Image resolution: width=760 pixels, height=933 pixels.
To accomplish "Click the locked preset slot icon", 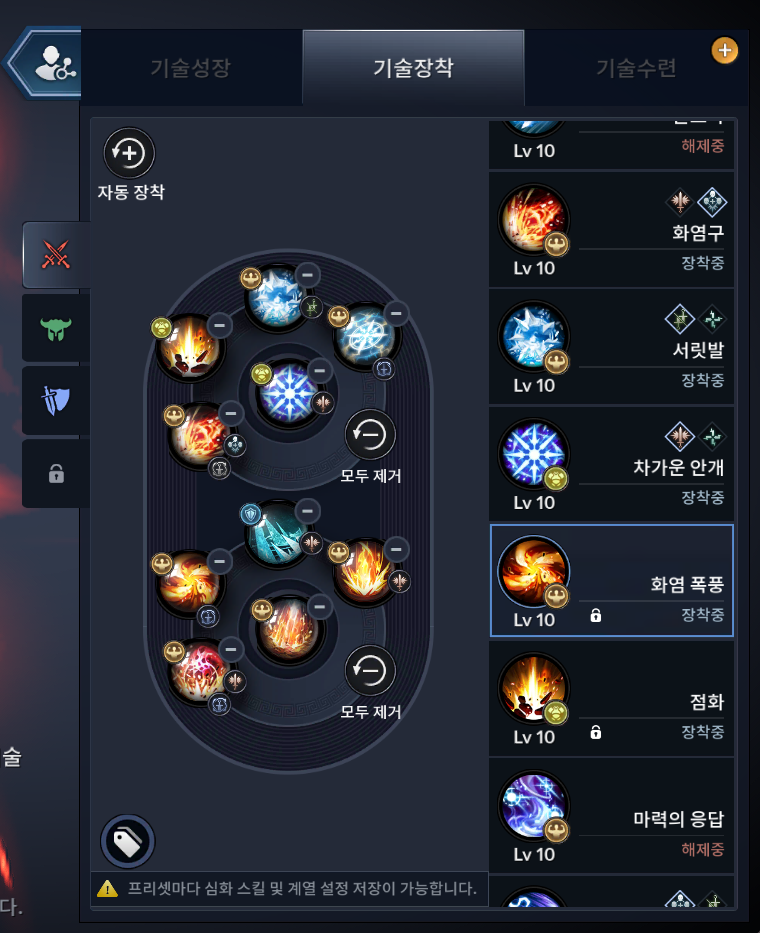I will click(56, 474).
